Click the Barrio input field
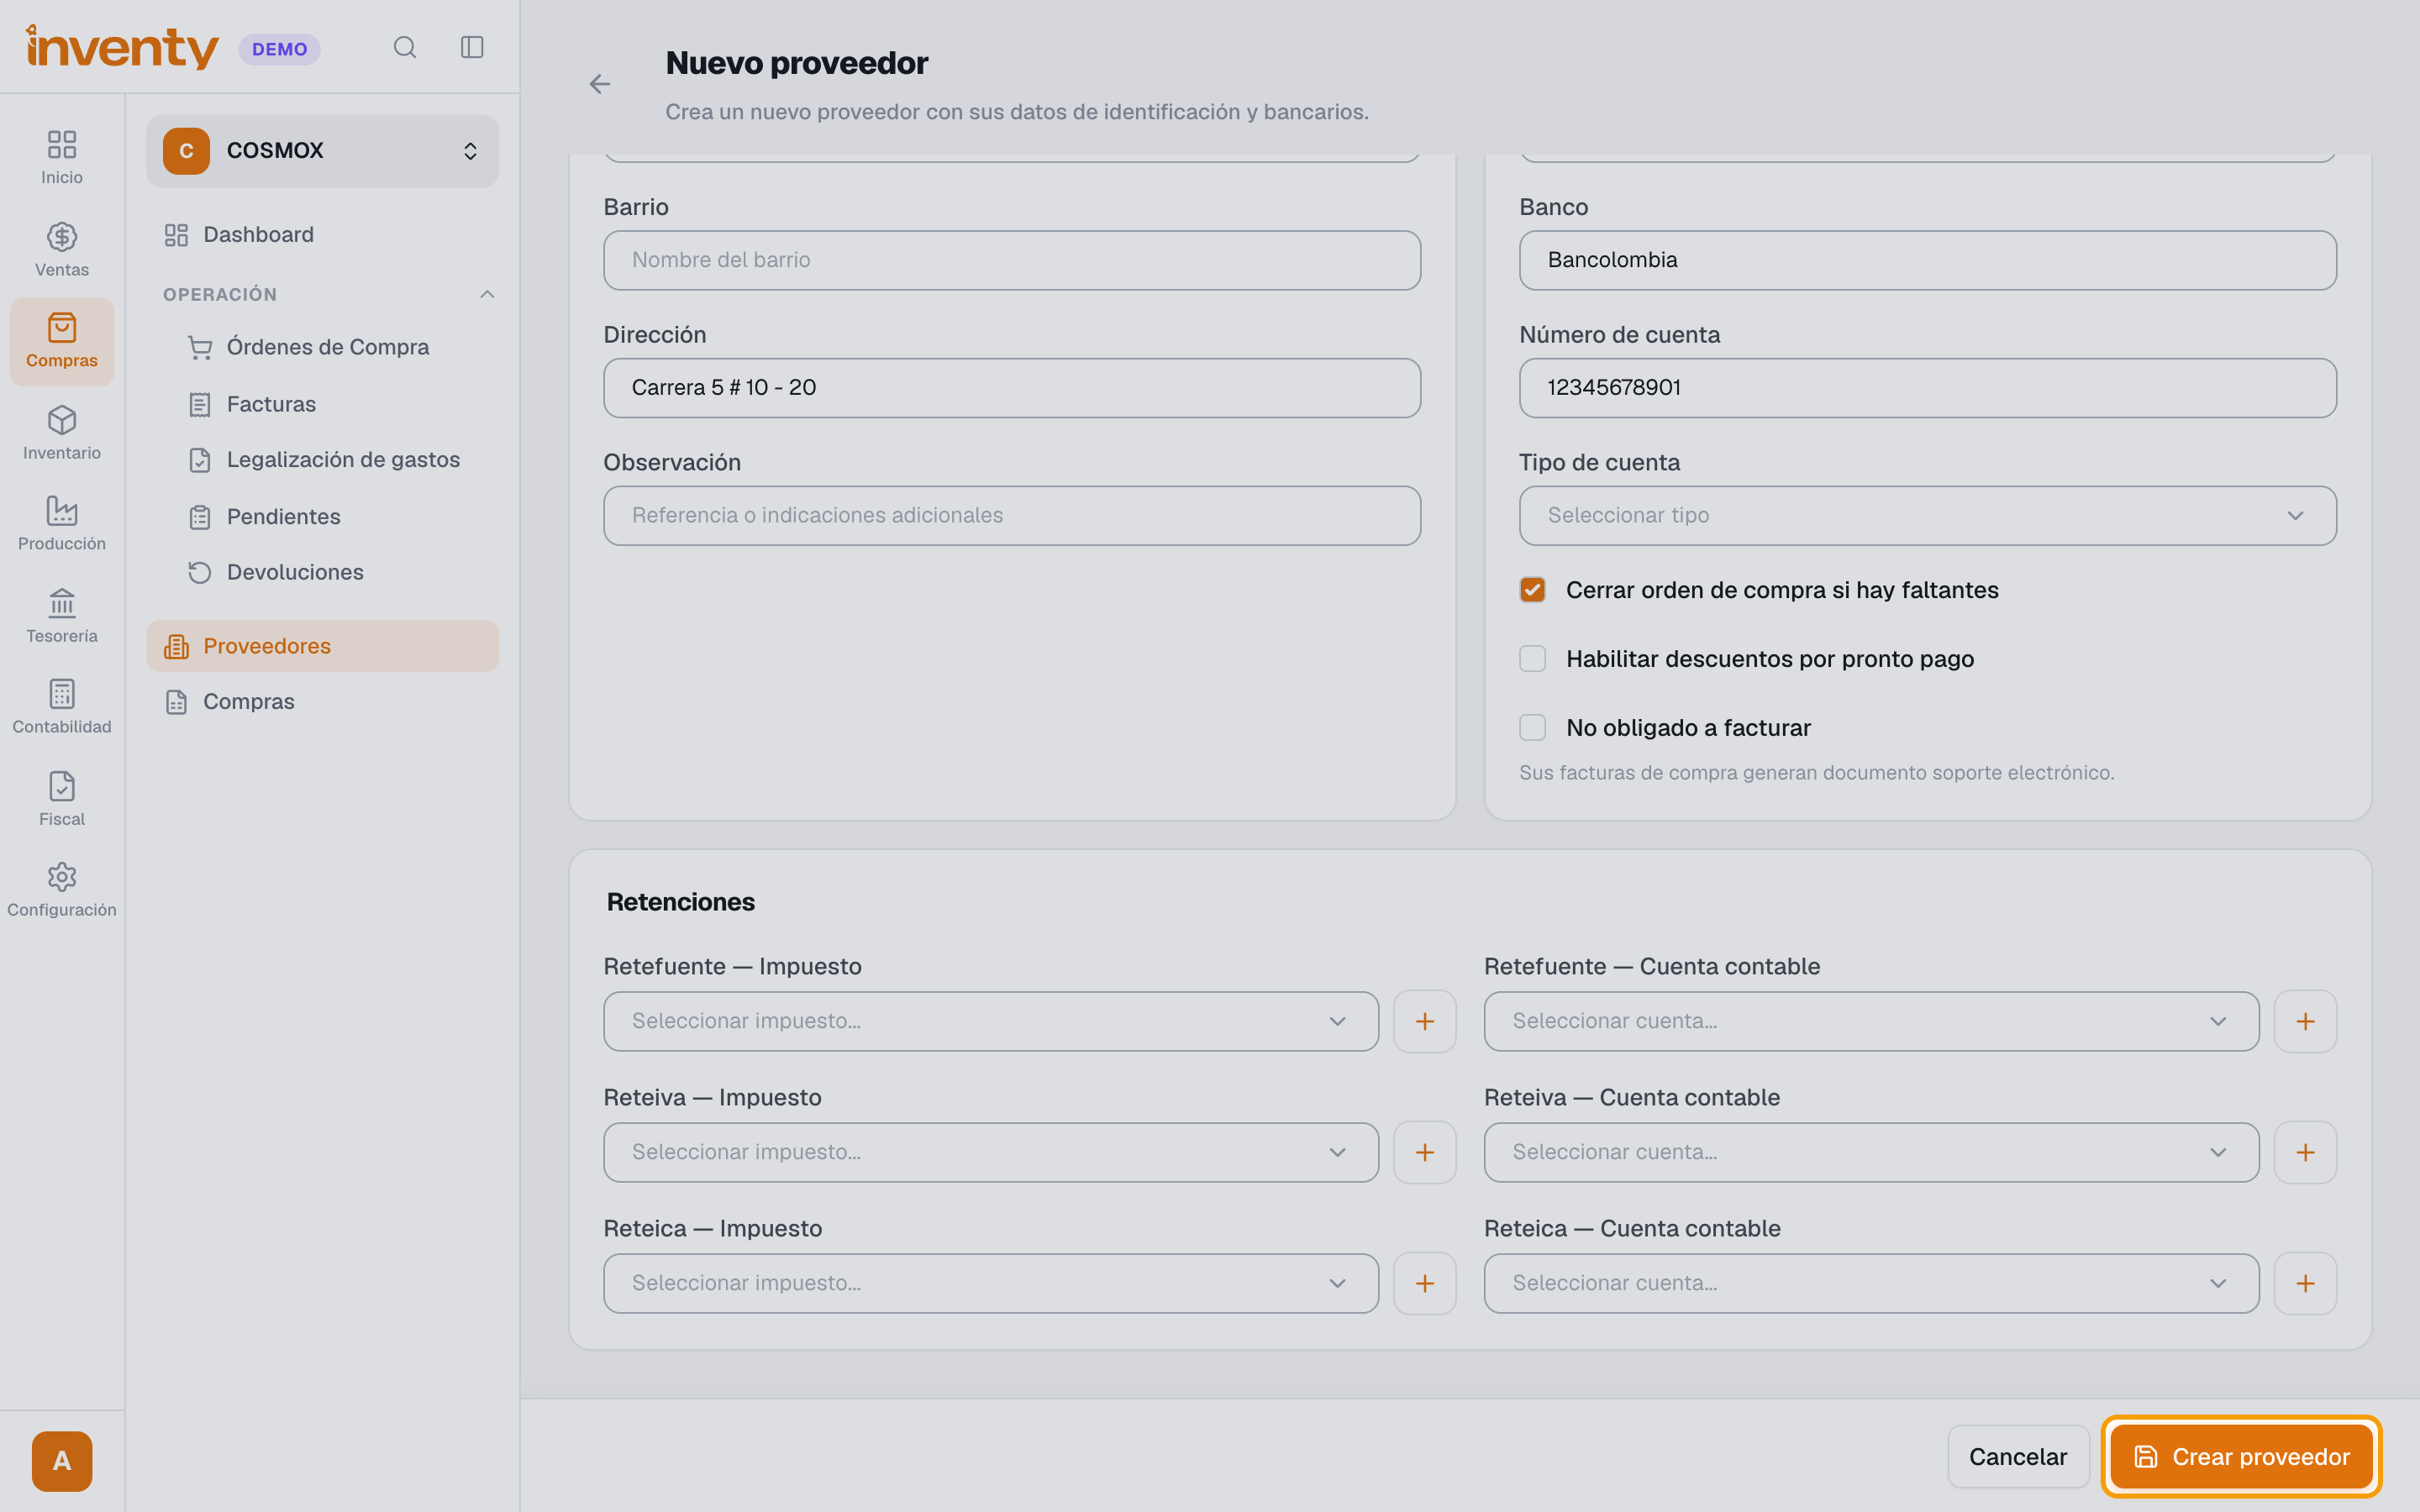Screen dimensions: 2420x1512 point(1011,261)
